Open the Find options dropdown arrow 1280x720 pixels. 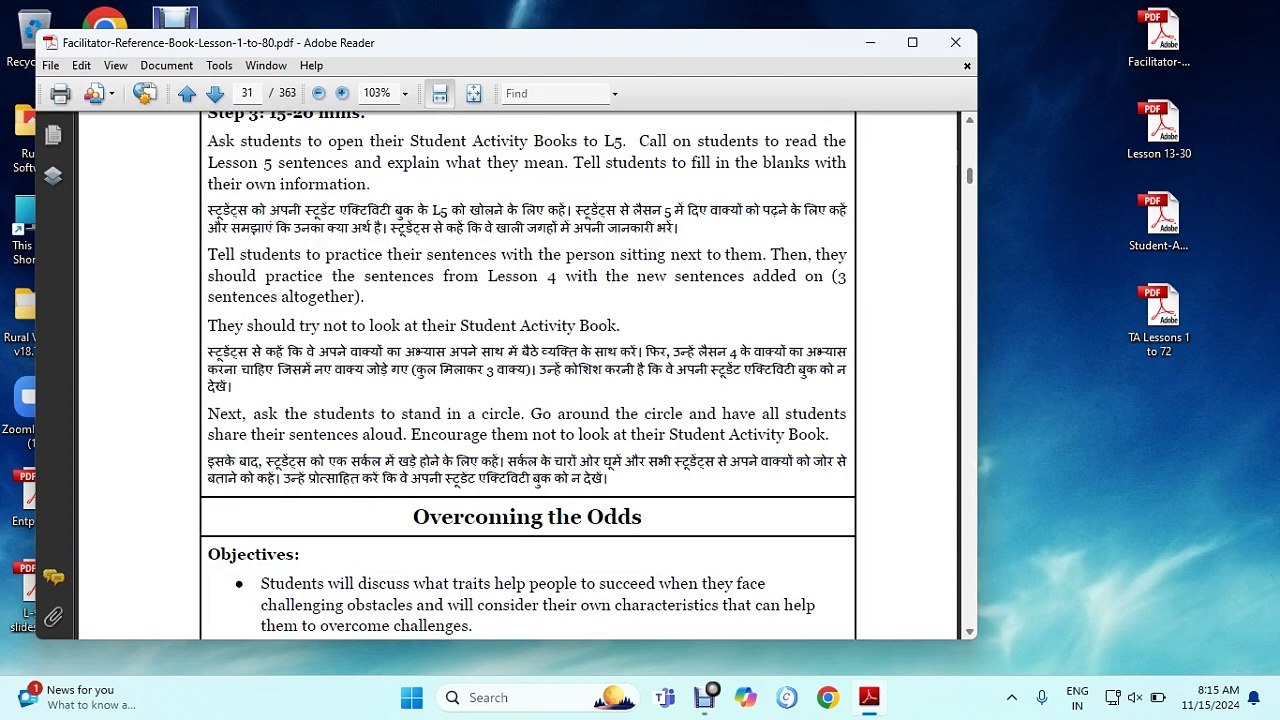[615, 94]
